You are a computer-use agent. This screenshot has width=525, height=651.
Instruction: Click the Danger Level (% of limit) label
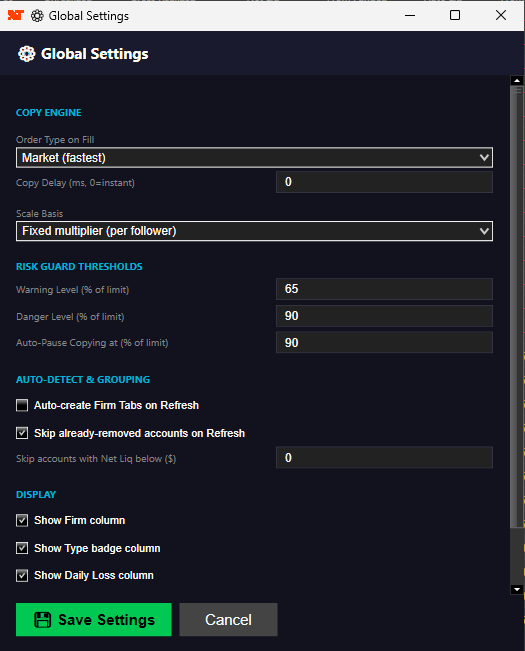click(x=70, y=316)
